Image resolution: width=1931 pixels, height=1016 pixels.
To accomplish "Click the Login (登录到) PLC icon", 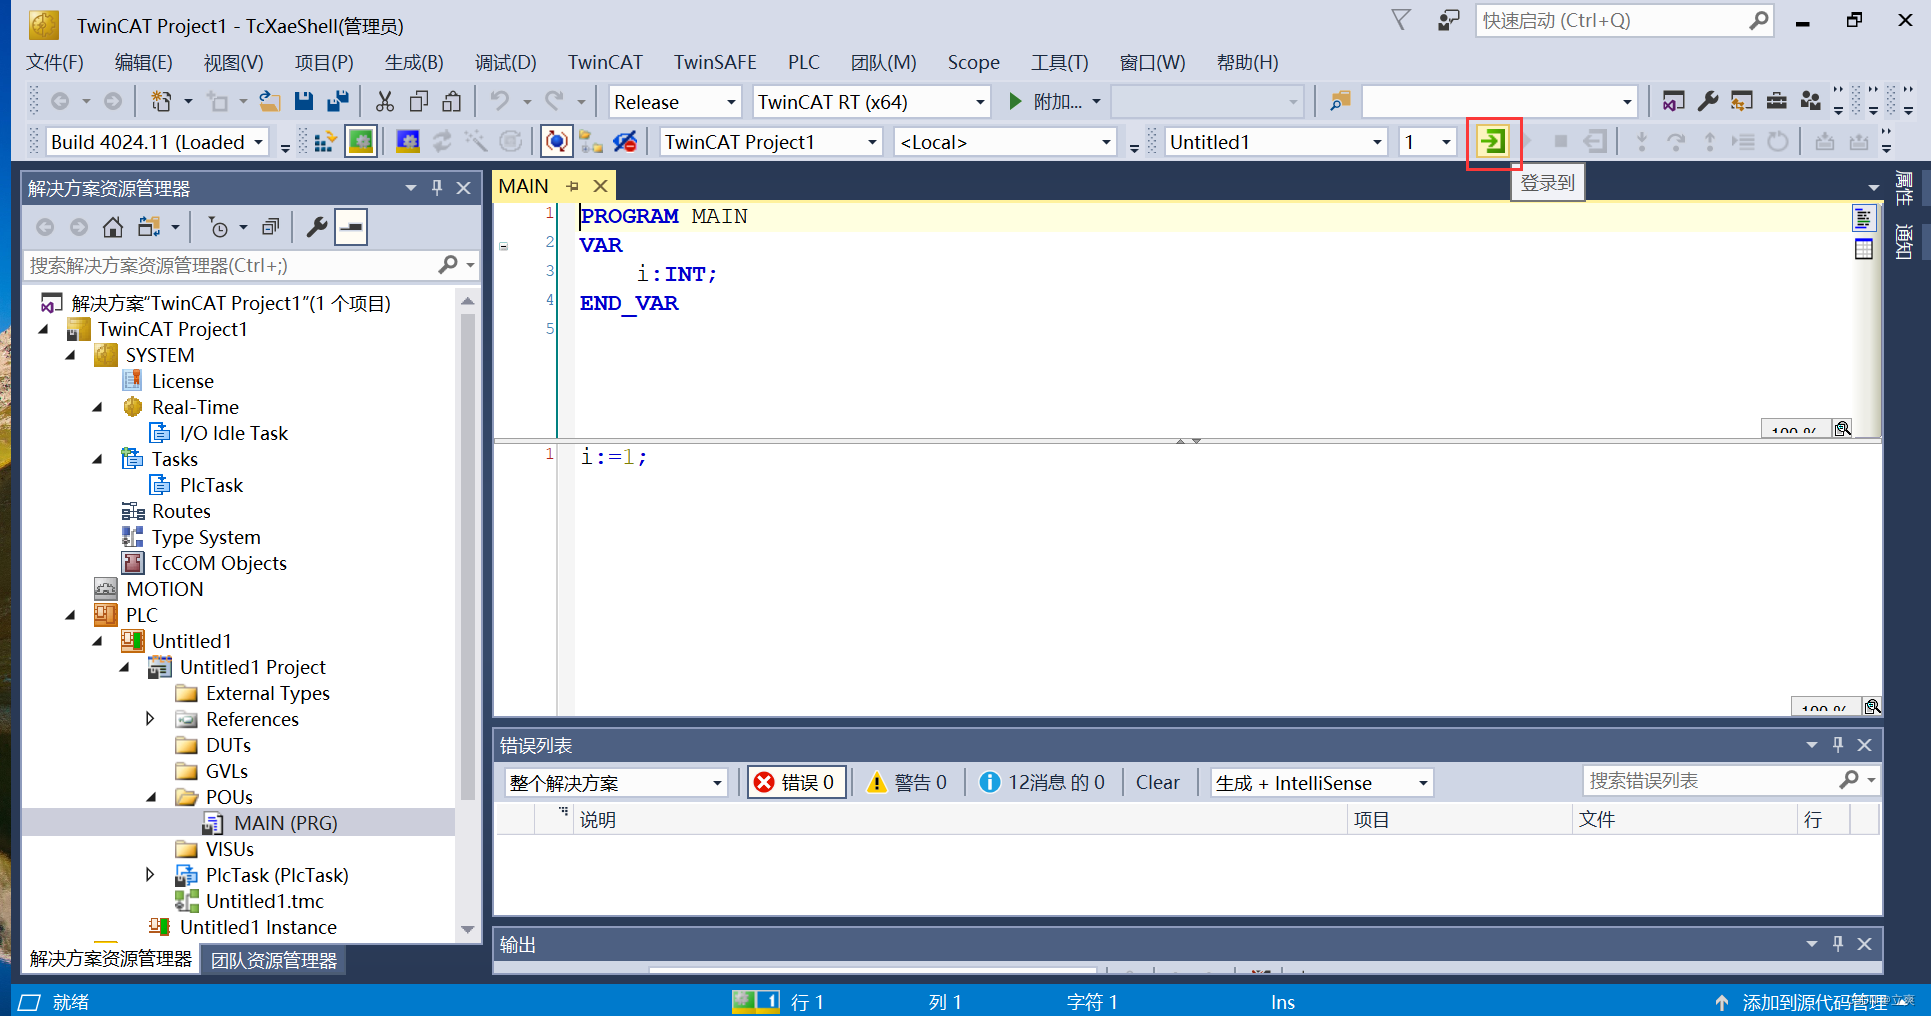I will (1492, 142).
